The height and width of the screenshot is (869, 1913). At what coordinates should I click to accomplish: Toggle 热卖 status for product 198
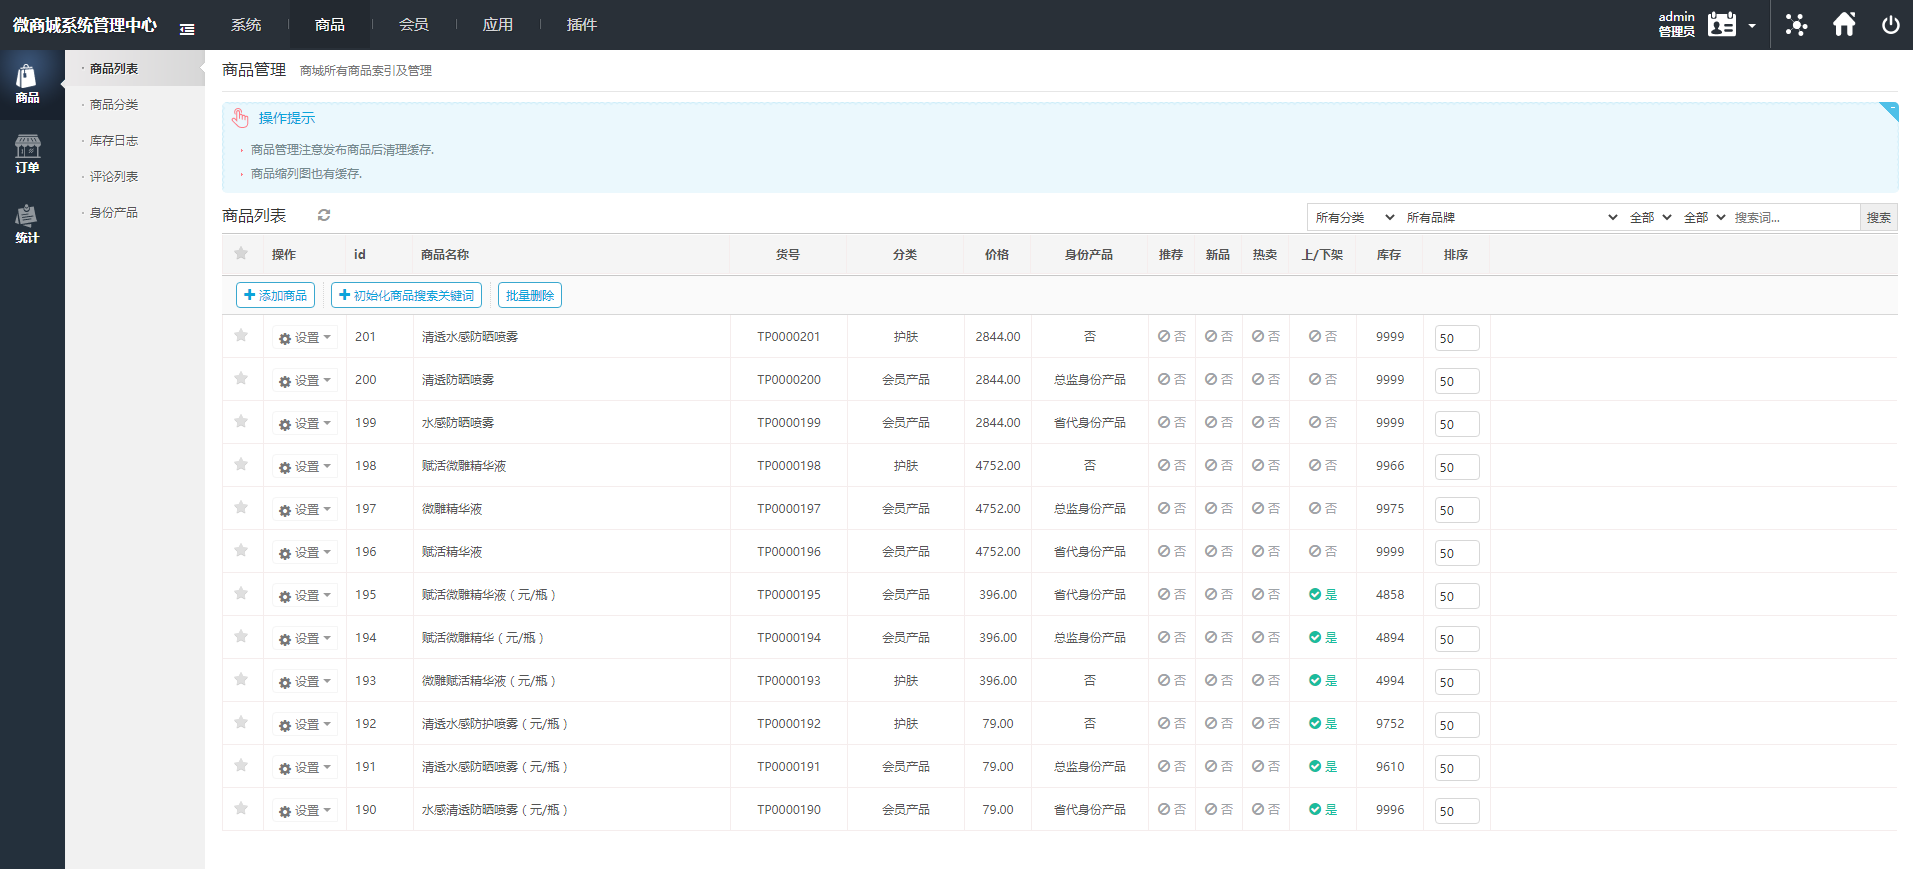(1265, 465)
